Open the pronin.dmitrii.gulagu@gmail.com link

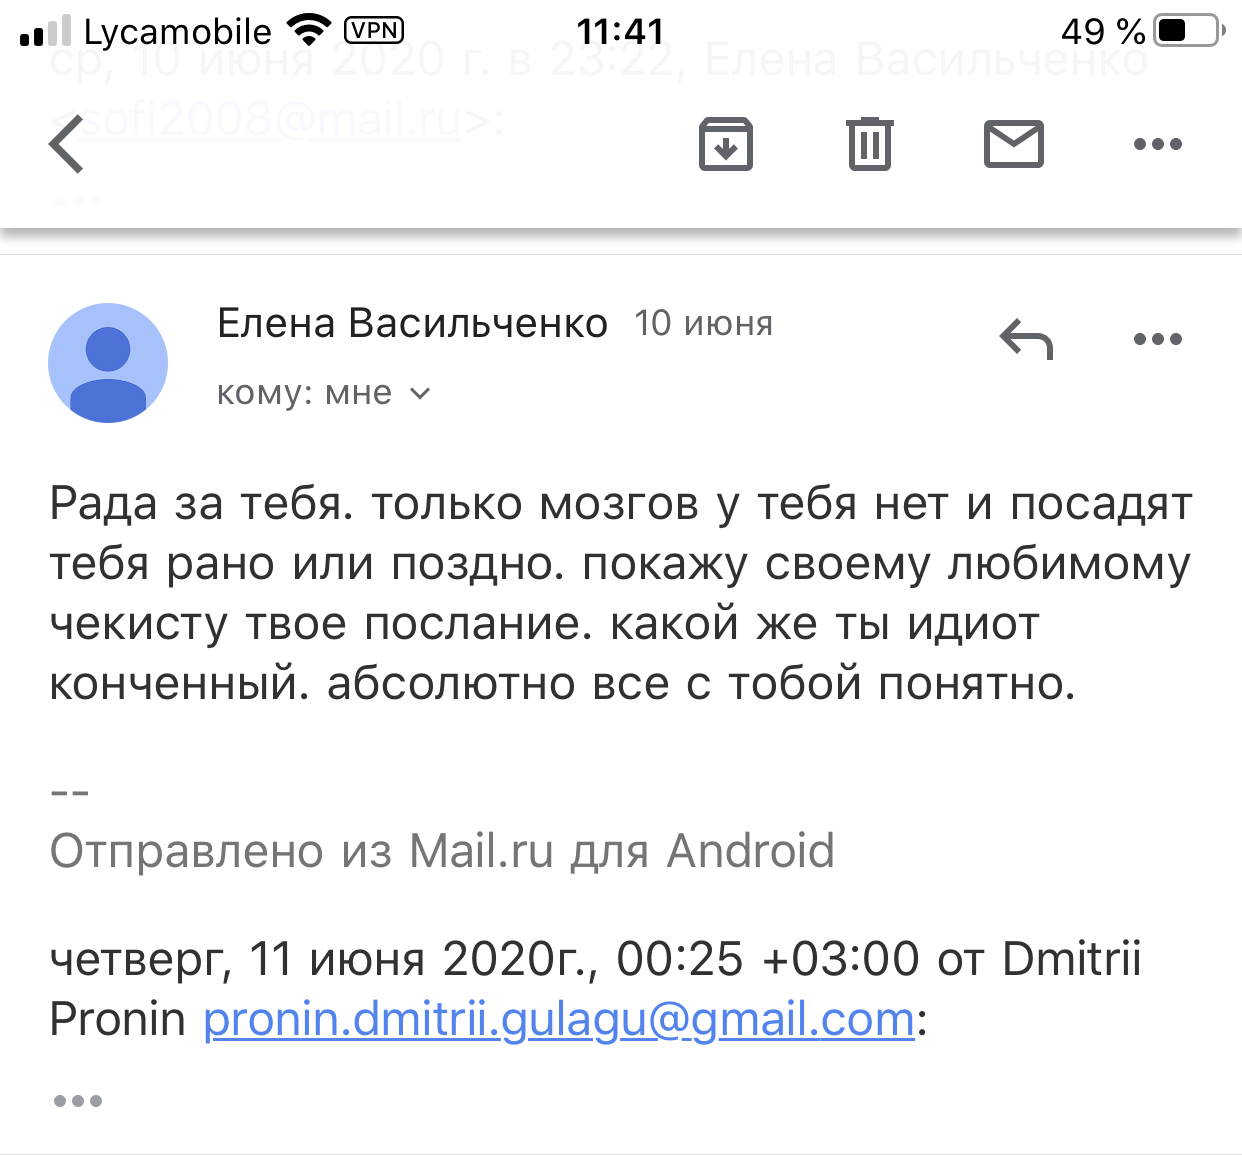click(x=559, y=1020)
